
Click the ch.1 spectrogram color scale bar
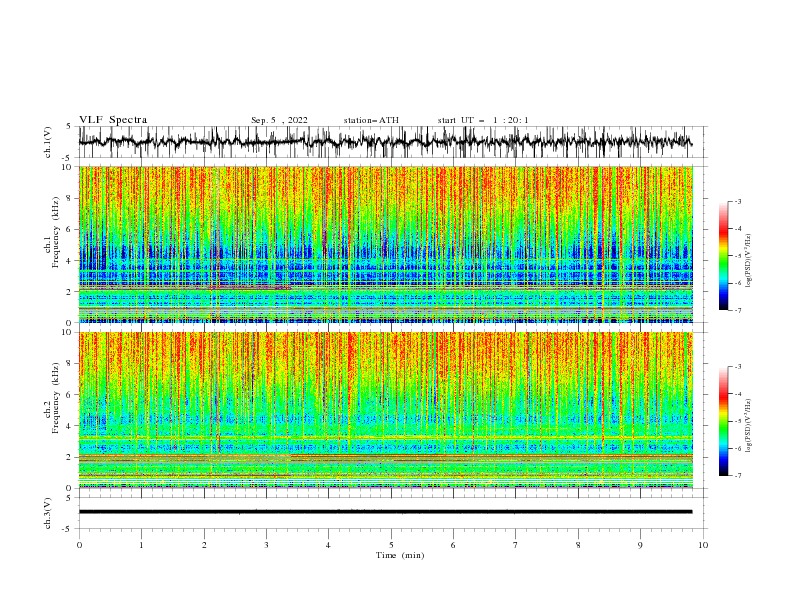point(723,256)
